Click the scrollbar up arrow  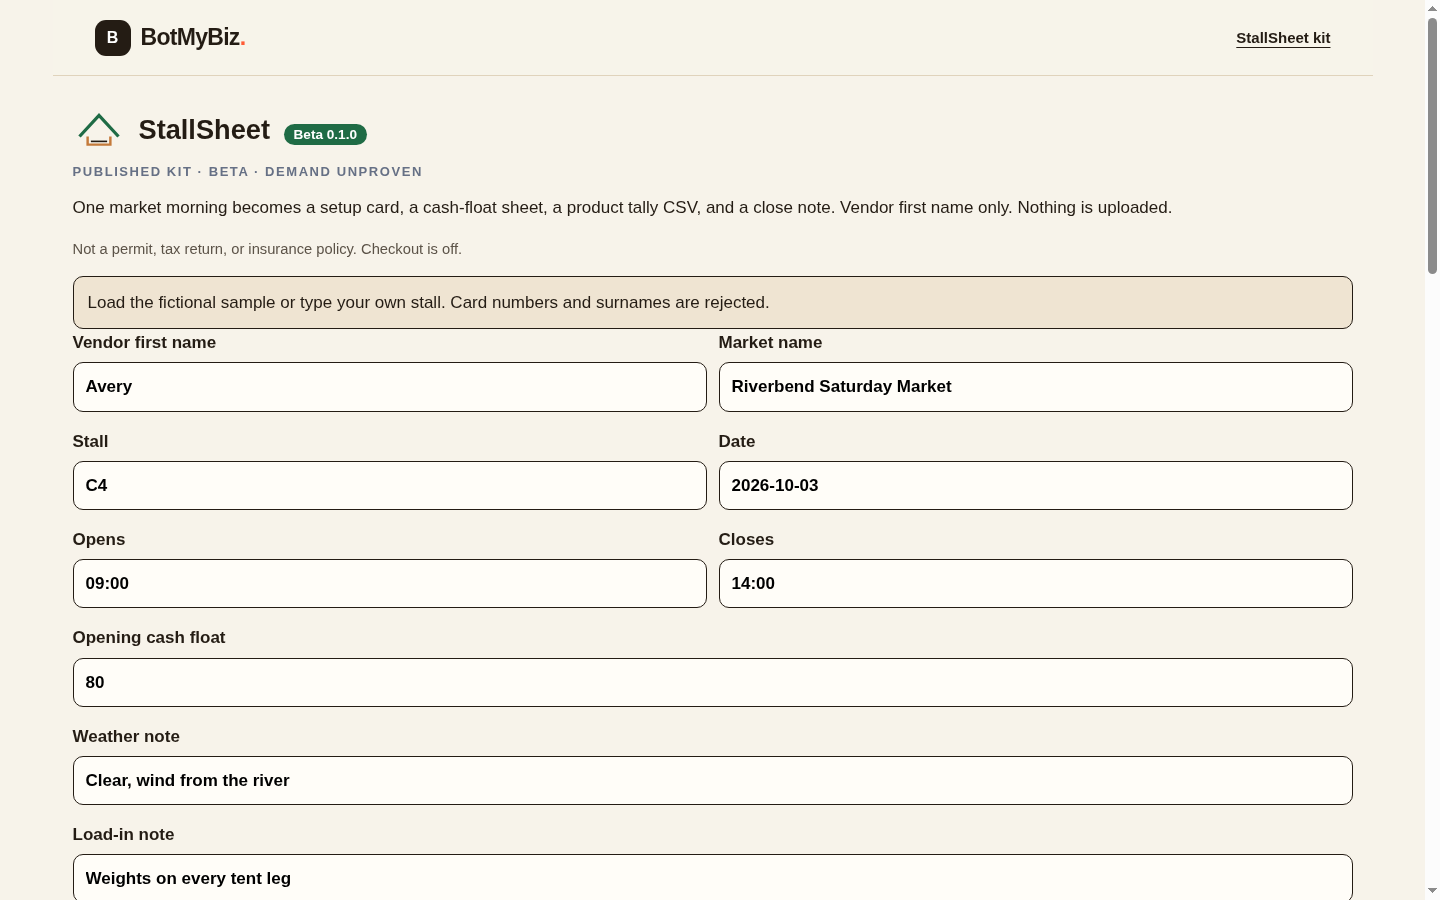[1432, 8]
